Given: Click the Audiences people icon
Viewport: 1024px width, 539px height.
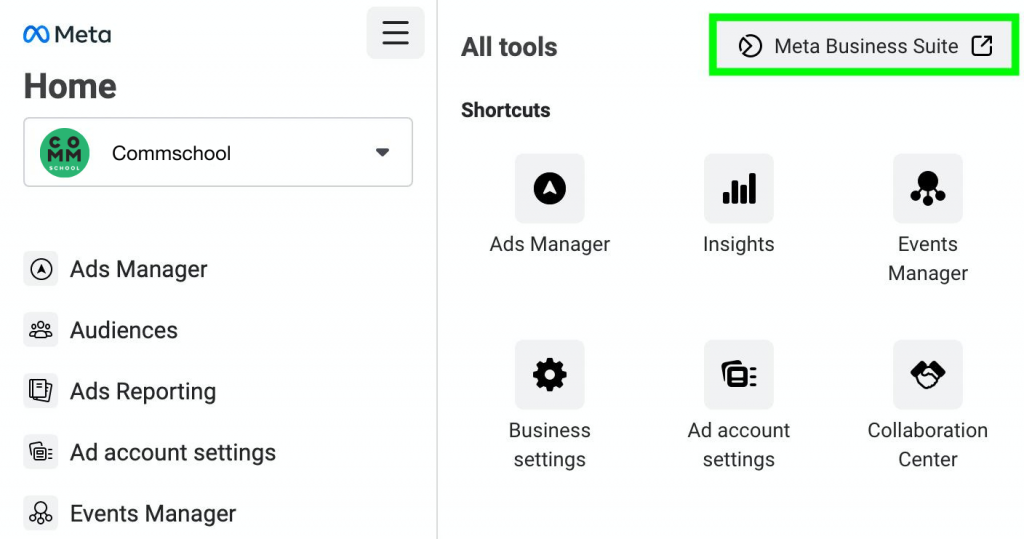Looking at the screenshot, I should coord(40,330).
